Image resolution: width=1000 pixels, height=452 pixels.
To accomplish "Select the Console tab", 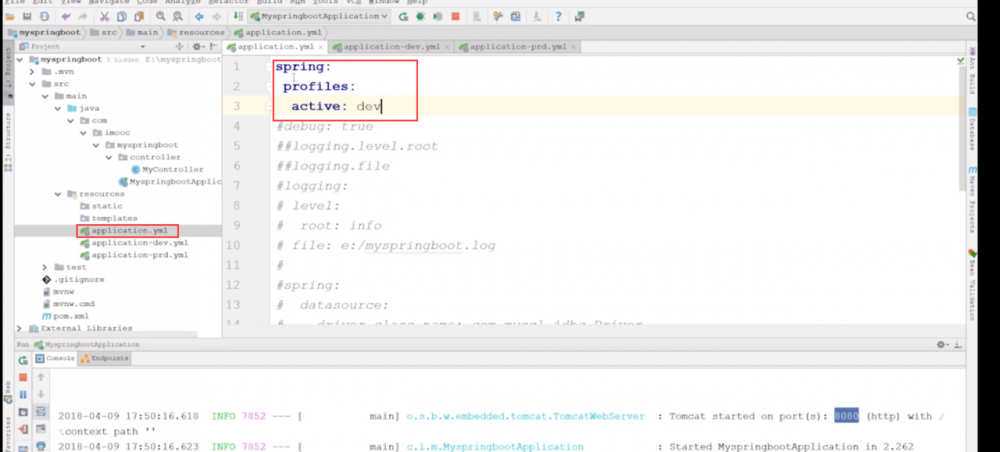I will pyautogui.click(x=55, y=358).
